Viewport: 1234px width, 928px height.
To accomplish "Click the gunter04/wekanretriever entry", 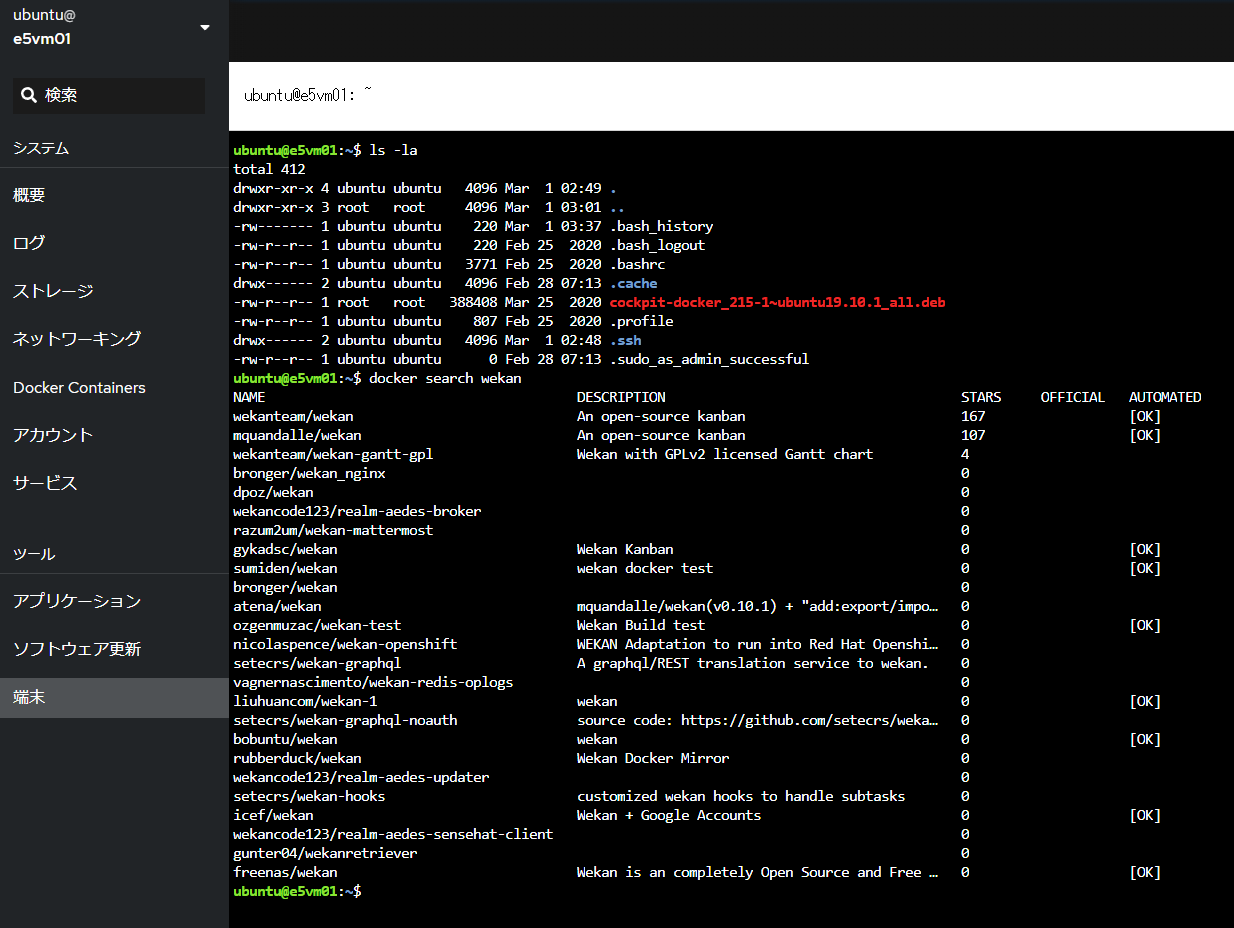I will pyautogui.click(x=325, y=853).
